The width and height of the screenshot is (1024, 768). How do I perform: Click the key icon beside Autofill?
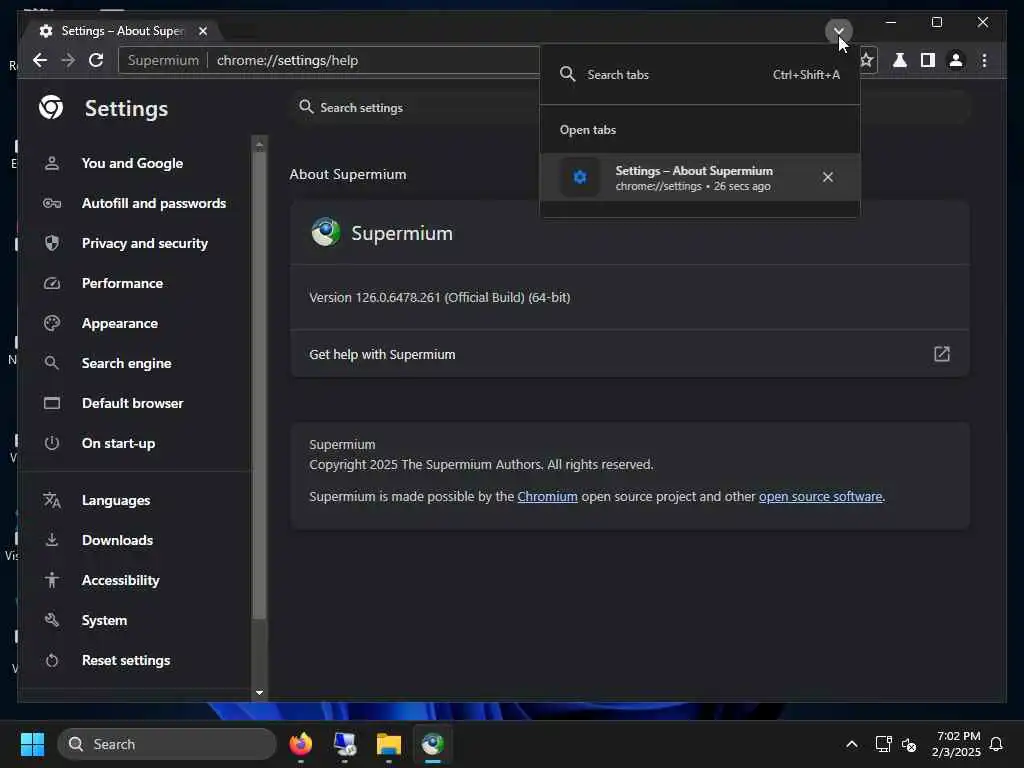(x=52, y=203)
